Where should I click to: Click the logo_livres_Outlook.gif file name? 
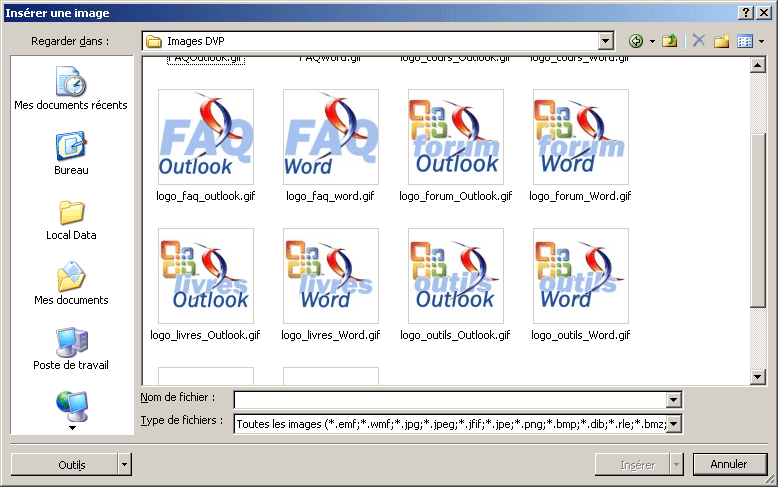(x=205, y=335)
